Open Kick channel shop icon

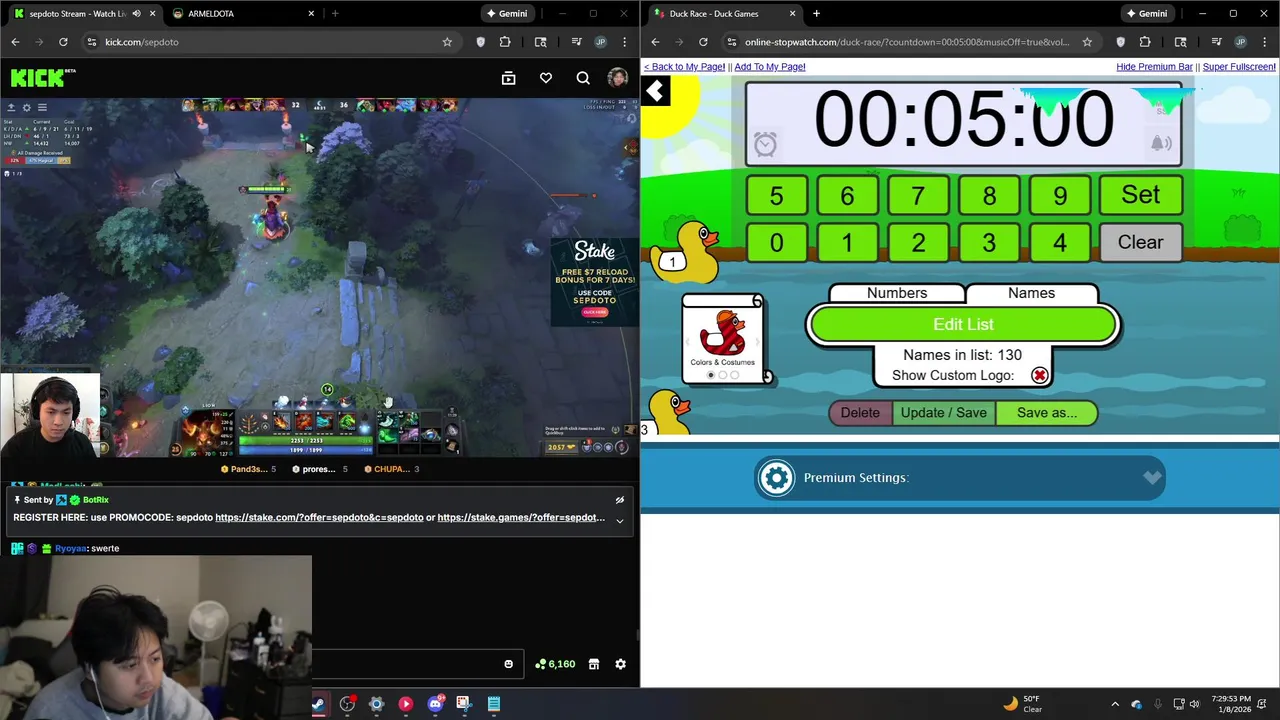click(x=593, y=664)
